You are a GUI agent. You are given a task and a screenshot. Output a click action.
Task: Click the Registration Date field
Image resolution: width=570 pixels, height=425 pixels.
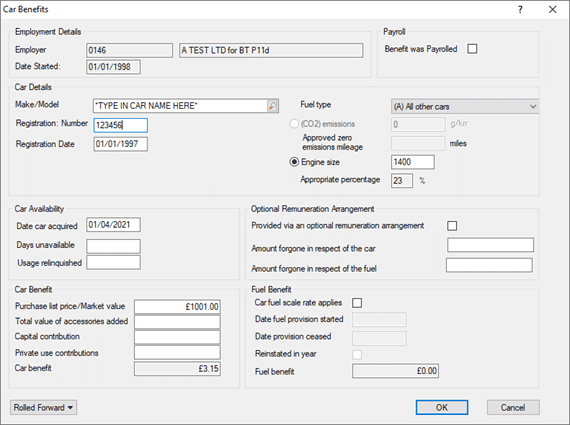[x=121, y=144]
